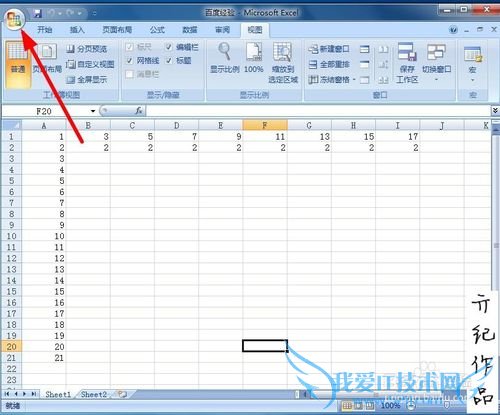Click Insert Worksheet tab icon
Image resolution: width=500 pixels, height=415 pixels.
click(x=122, y=394)
